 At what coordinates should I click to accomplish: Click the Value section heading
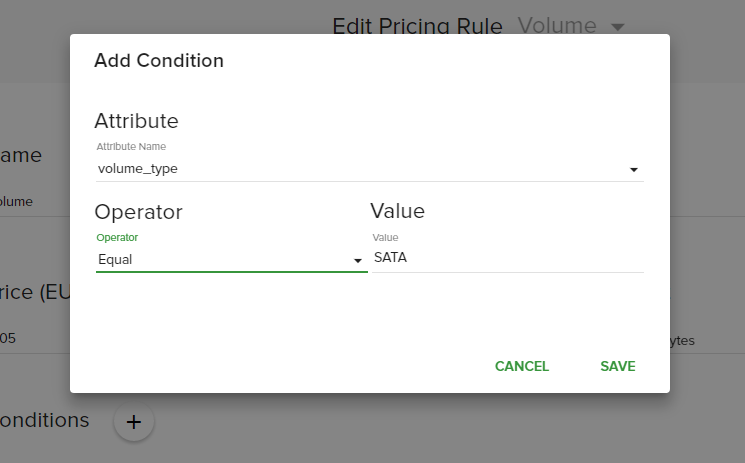(x=397, y=211)
